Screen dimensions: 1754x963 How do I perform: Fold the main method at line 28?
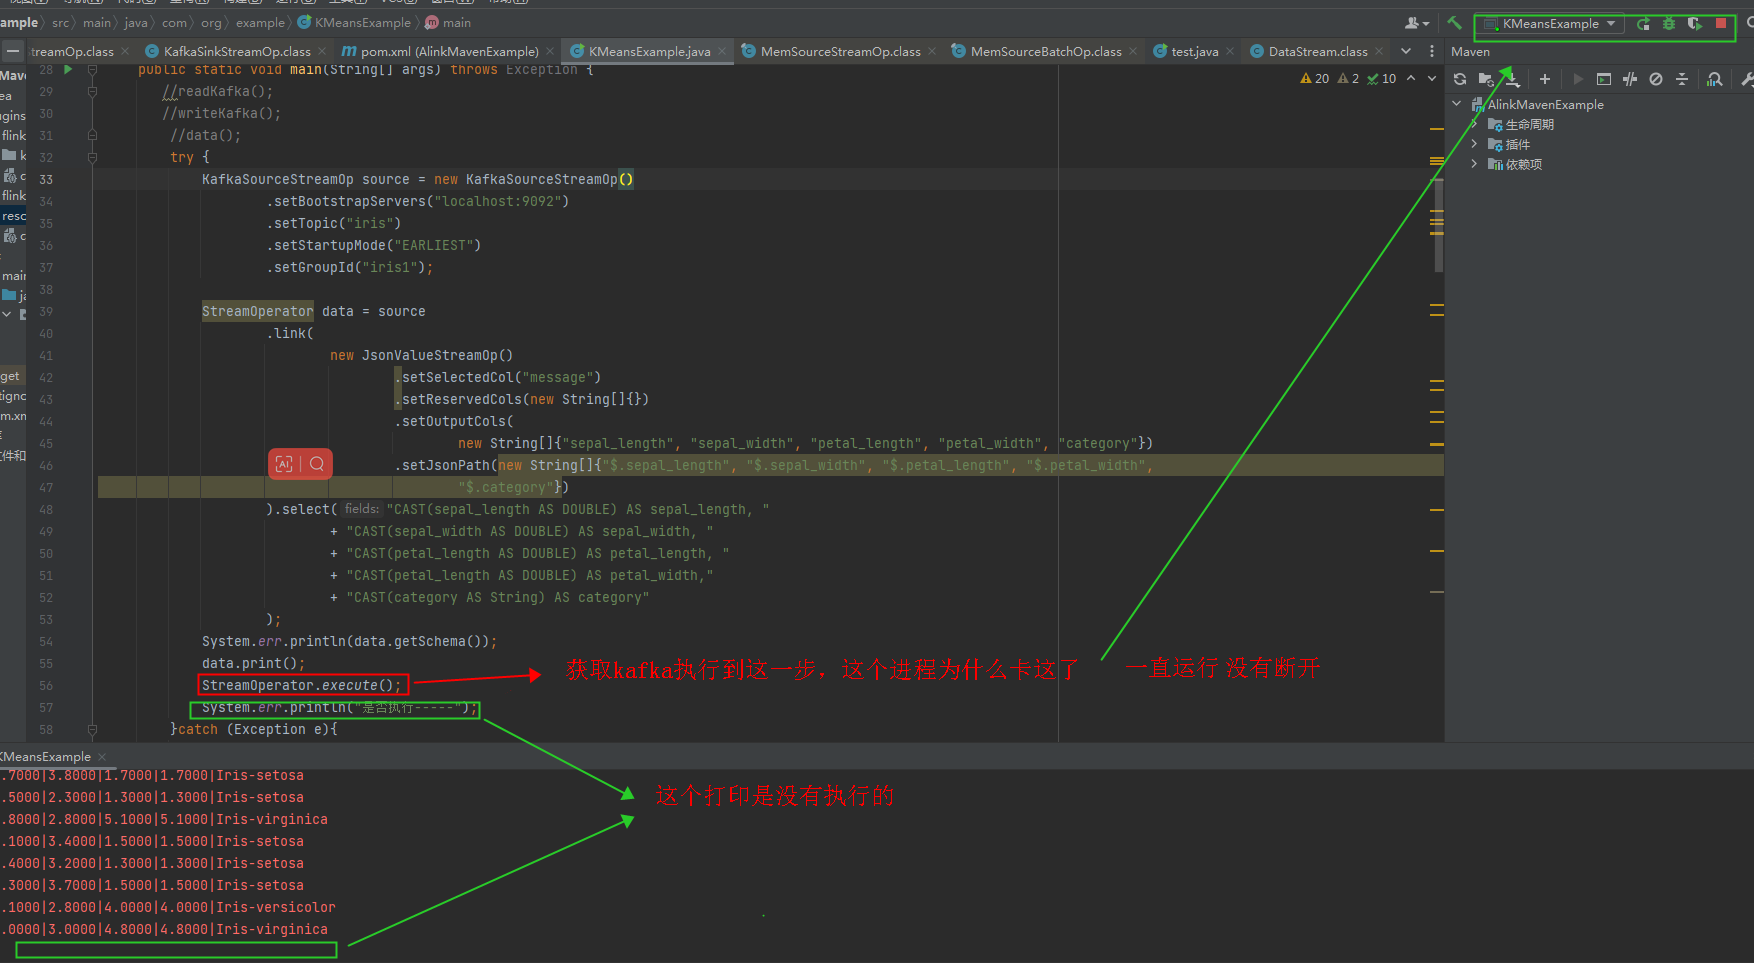tap(92, 70)
